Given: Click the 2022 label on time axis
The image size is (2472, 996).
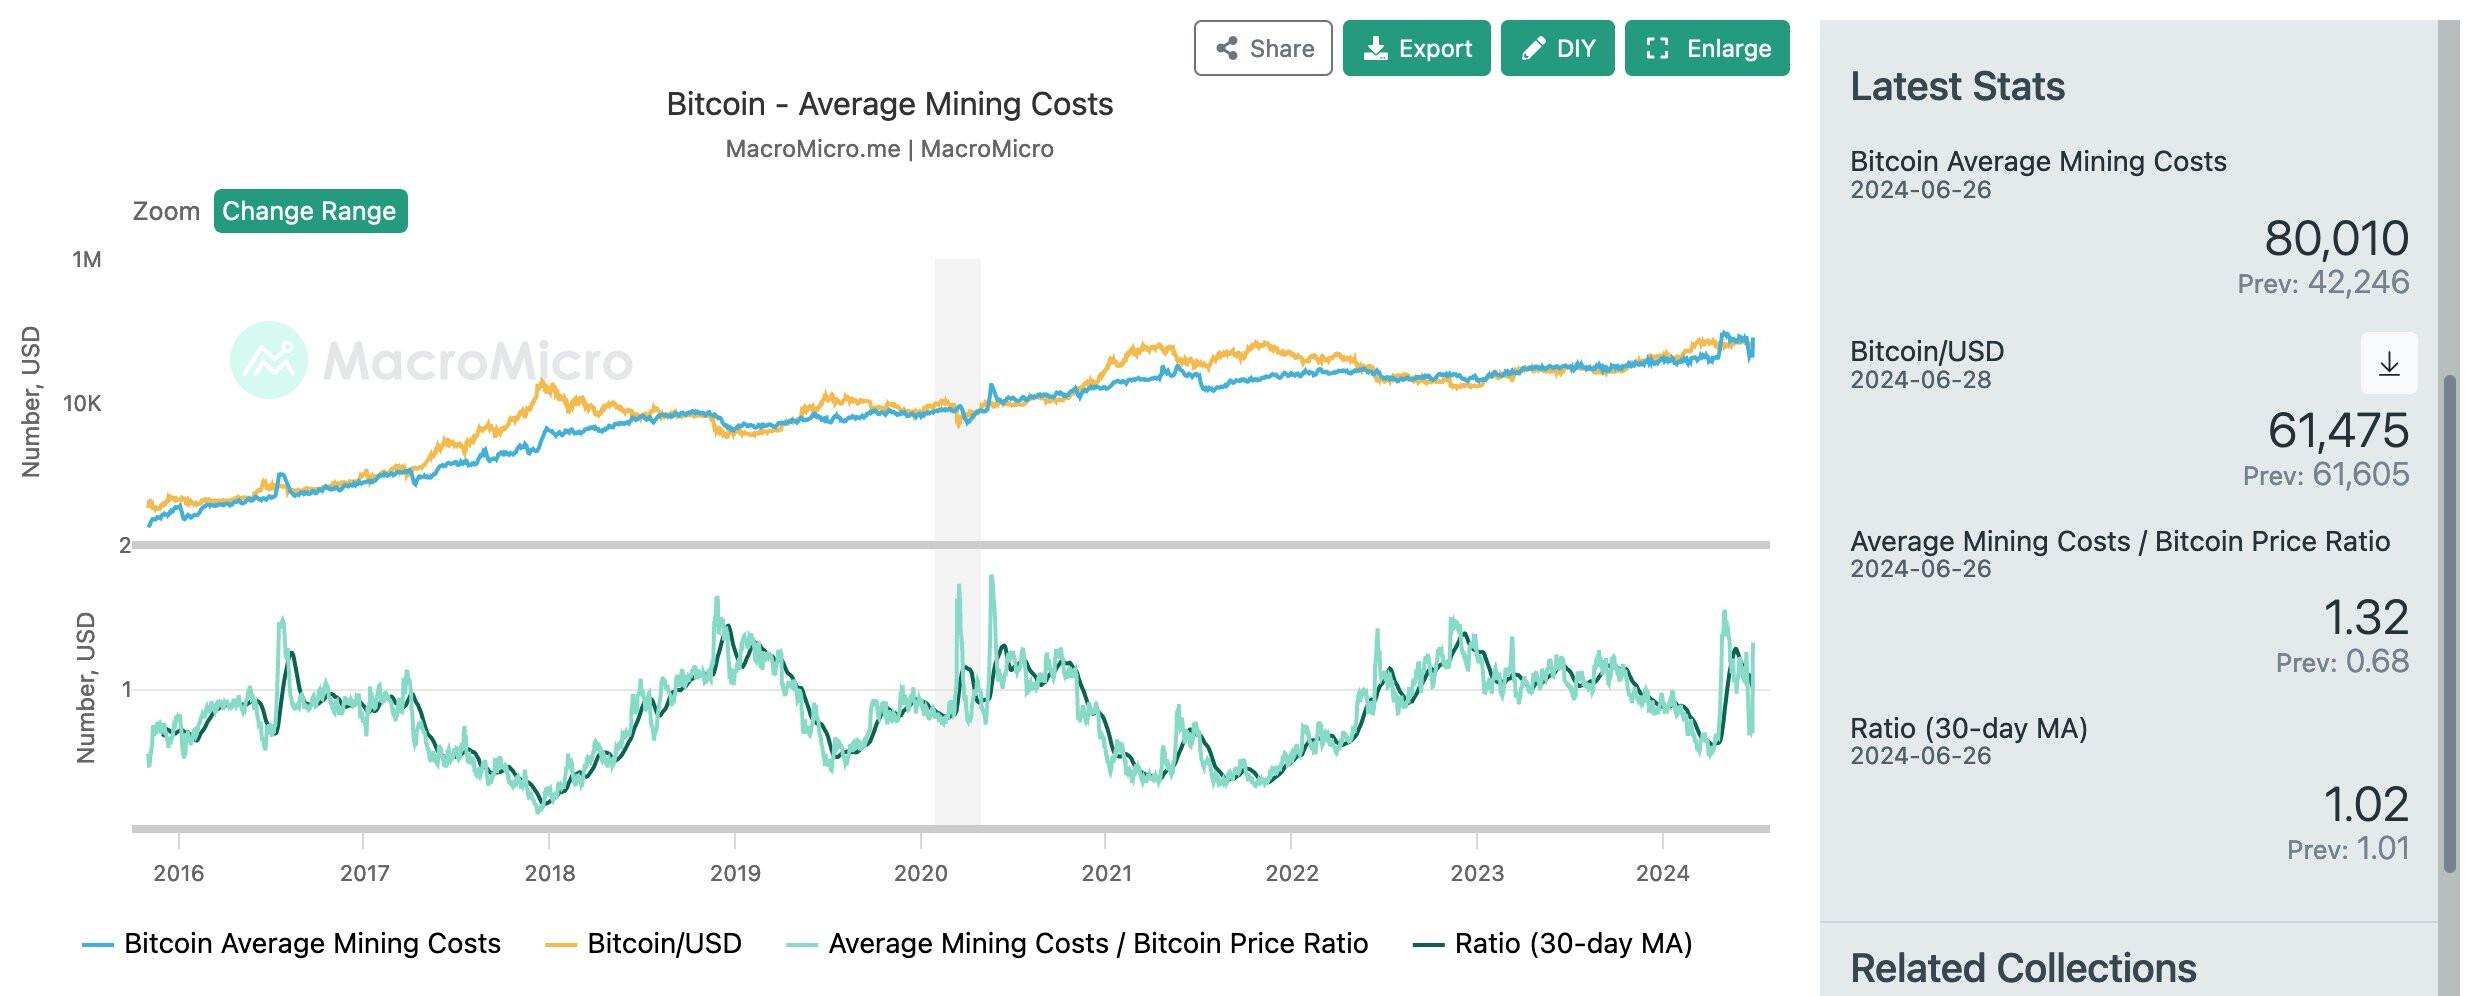Looking at the screenshot, I should coord(1291,873).
